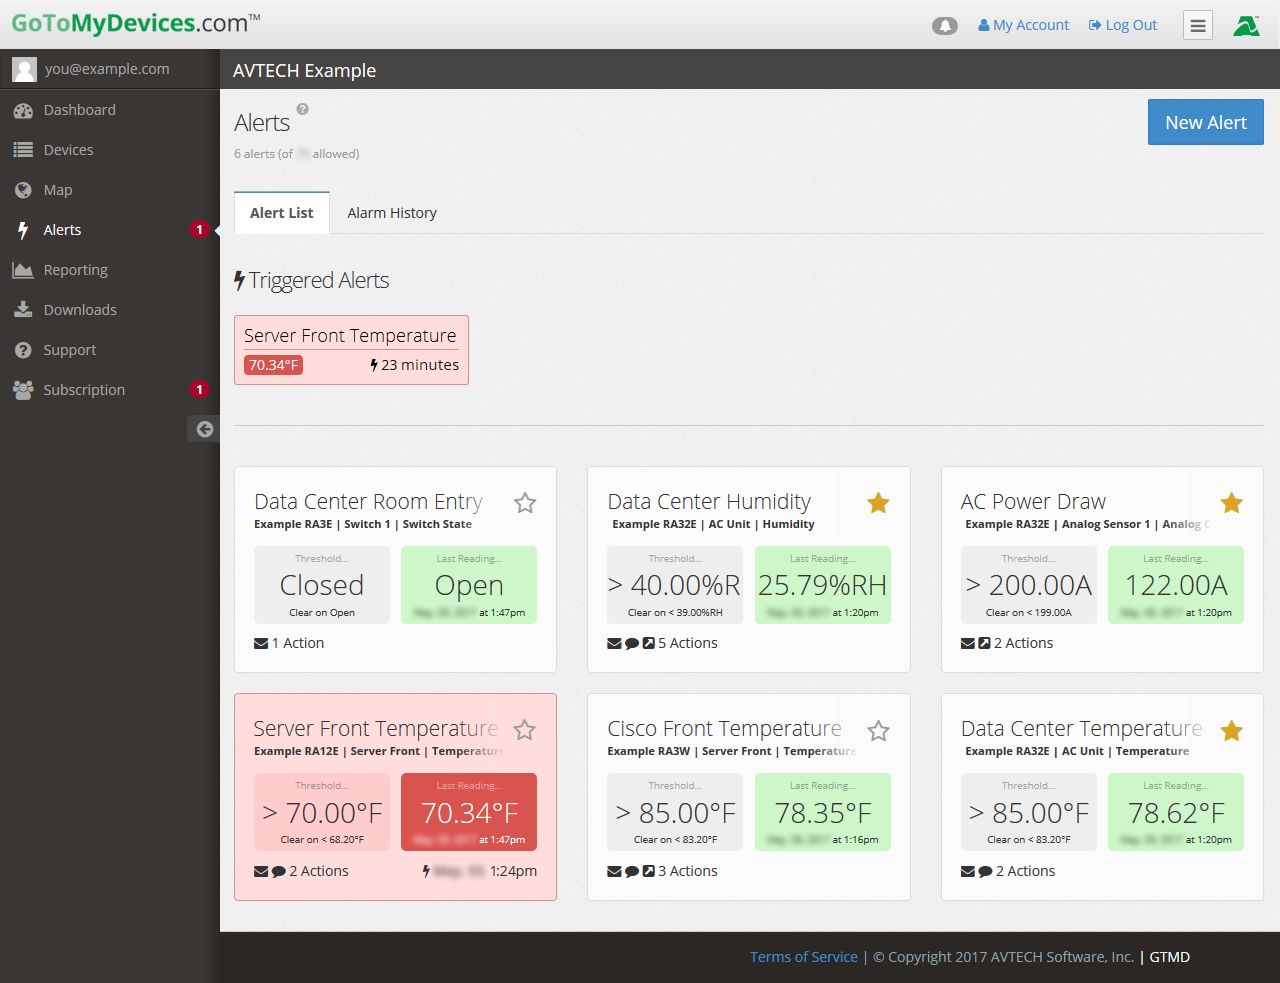Click the red 70.34°F reading badge

pos(273,365)
